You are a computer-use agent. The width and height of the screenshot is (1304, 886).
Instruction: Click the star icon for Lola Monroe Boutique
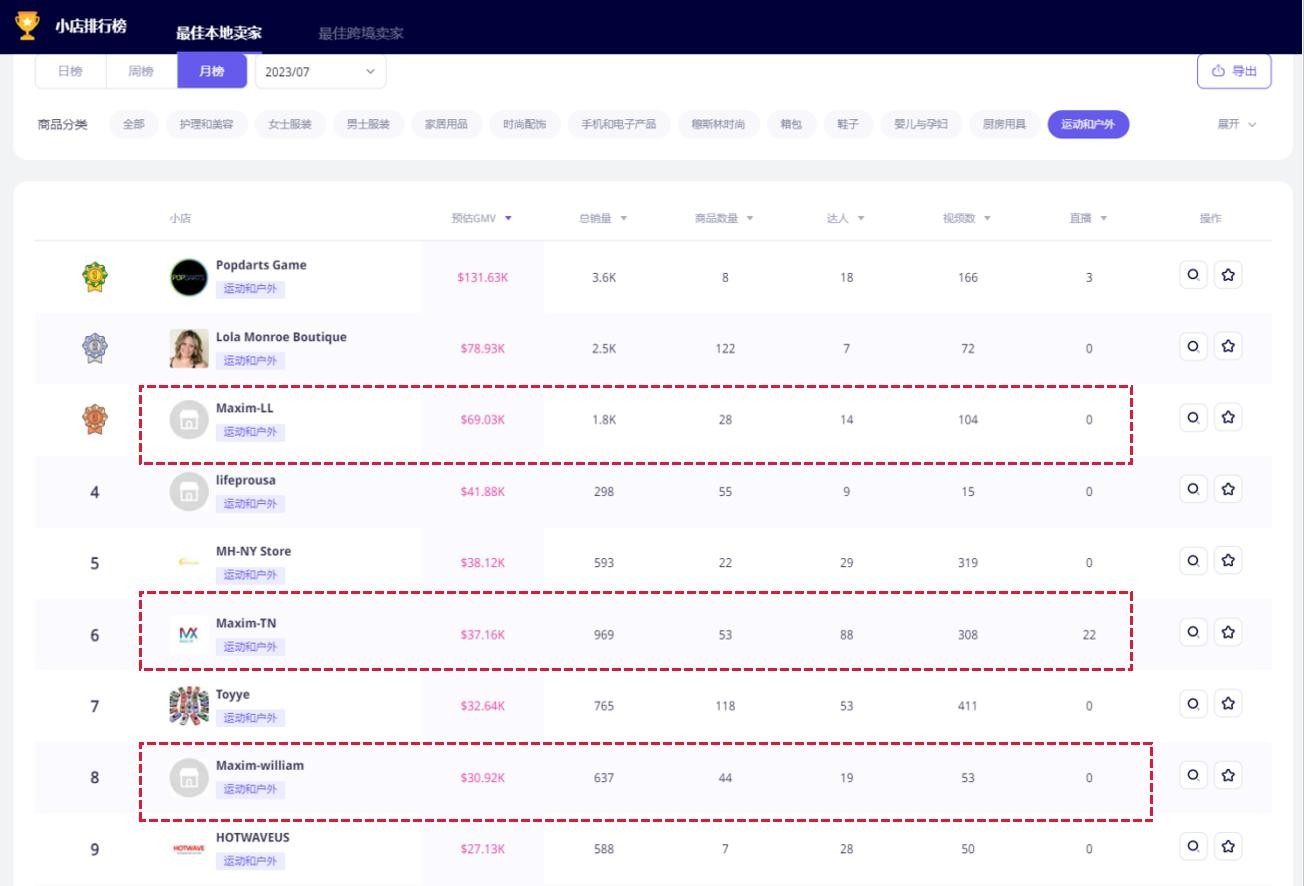[x=1228, y=347]
